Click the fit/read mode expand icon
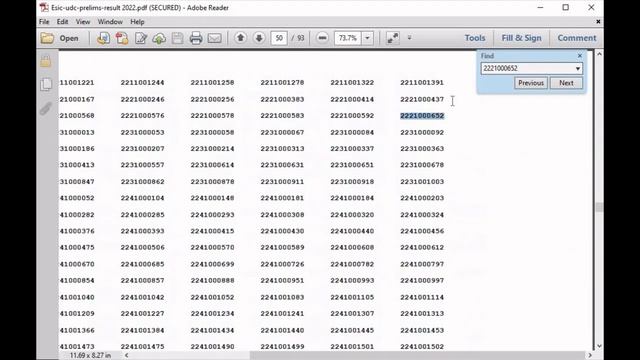 tap(393, 38)
